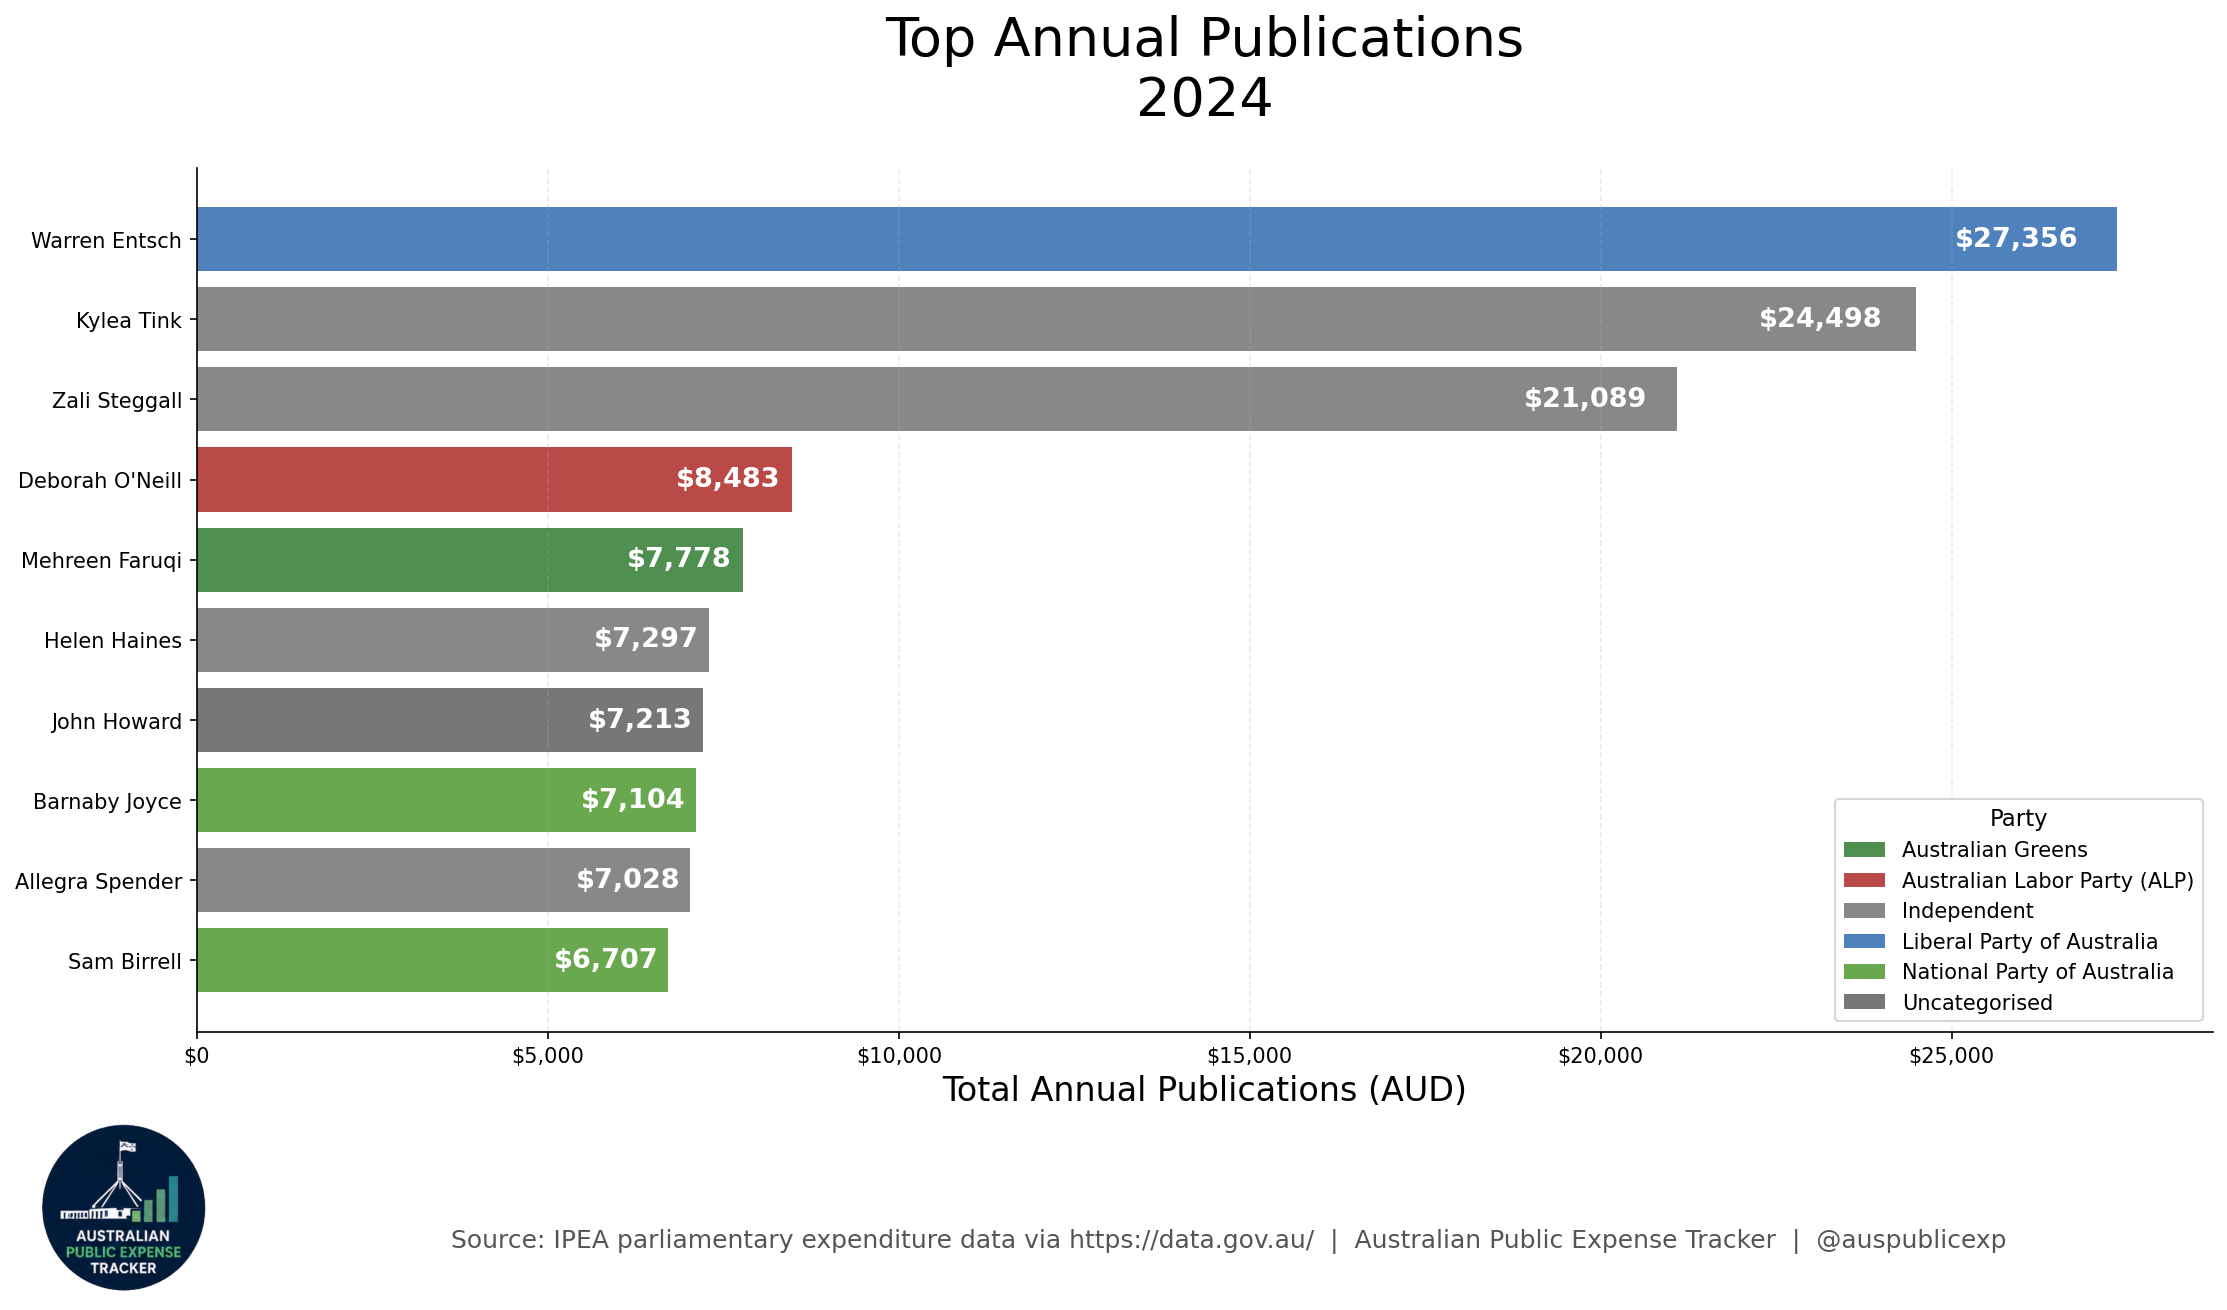Image resolution: width=2227 pixels, height=1310 pixels.
Task: Select the Australian Labor Party legend swatch
Action: pos(1864,880)
